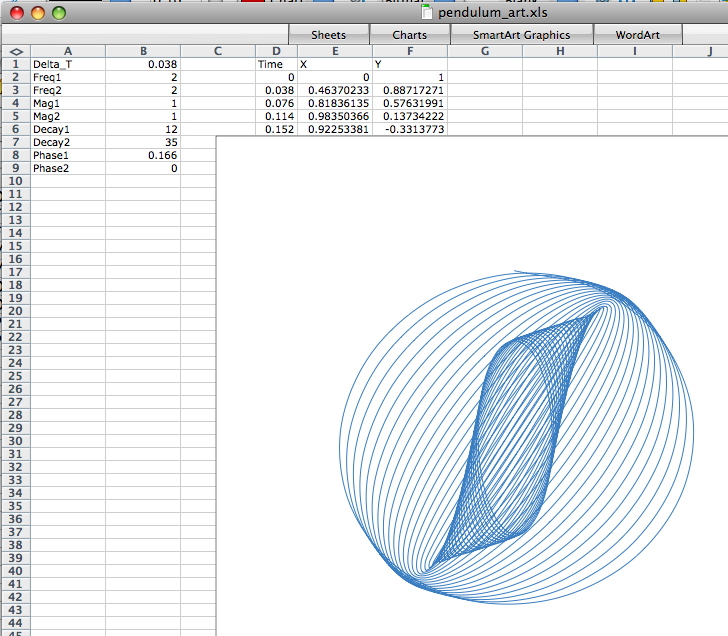Select column E header

tap(335, 51)
